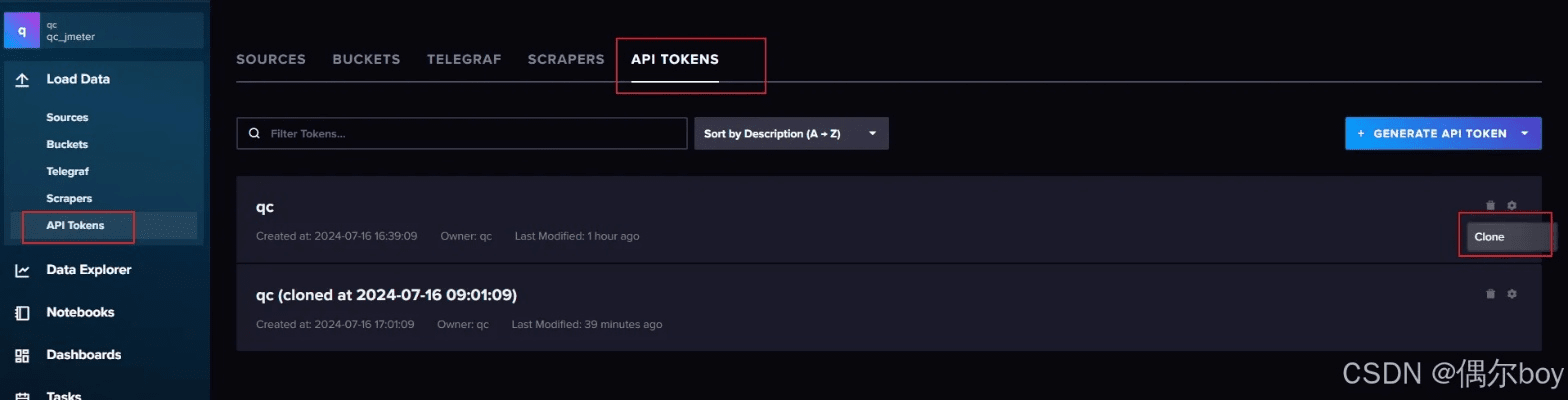Open gear settings for qc token

tap(1512, 205)
